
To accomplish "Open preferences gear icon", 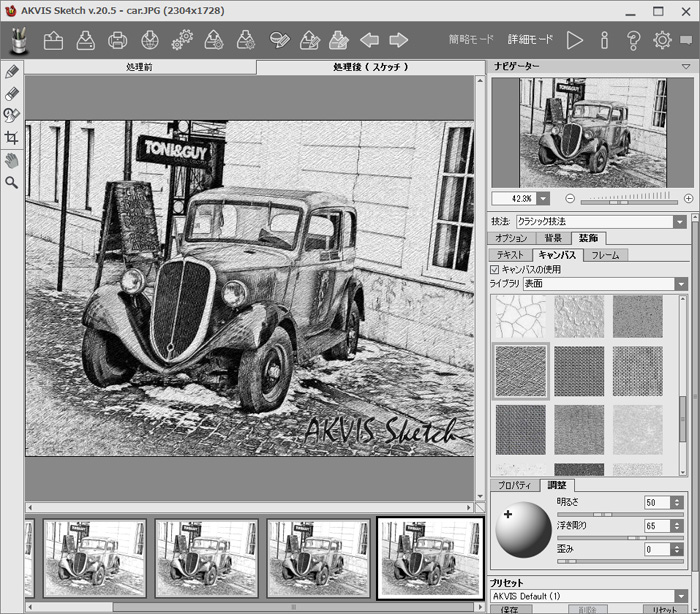I will point(662,40).
